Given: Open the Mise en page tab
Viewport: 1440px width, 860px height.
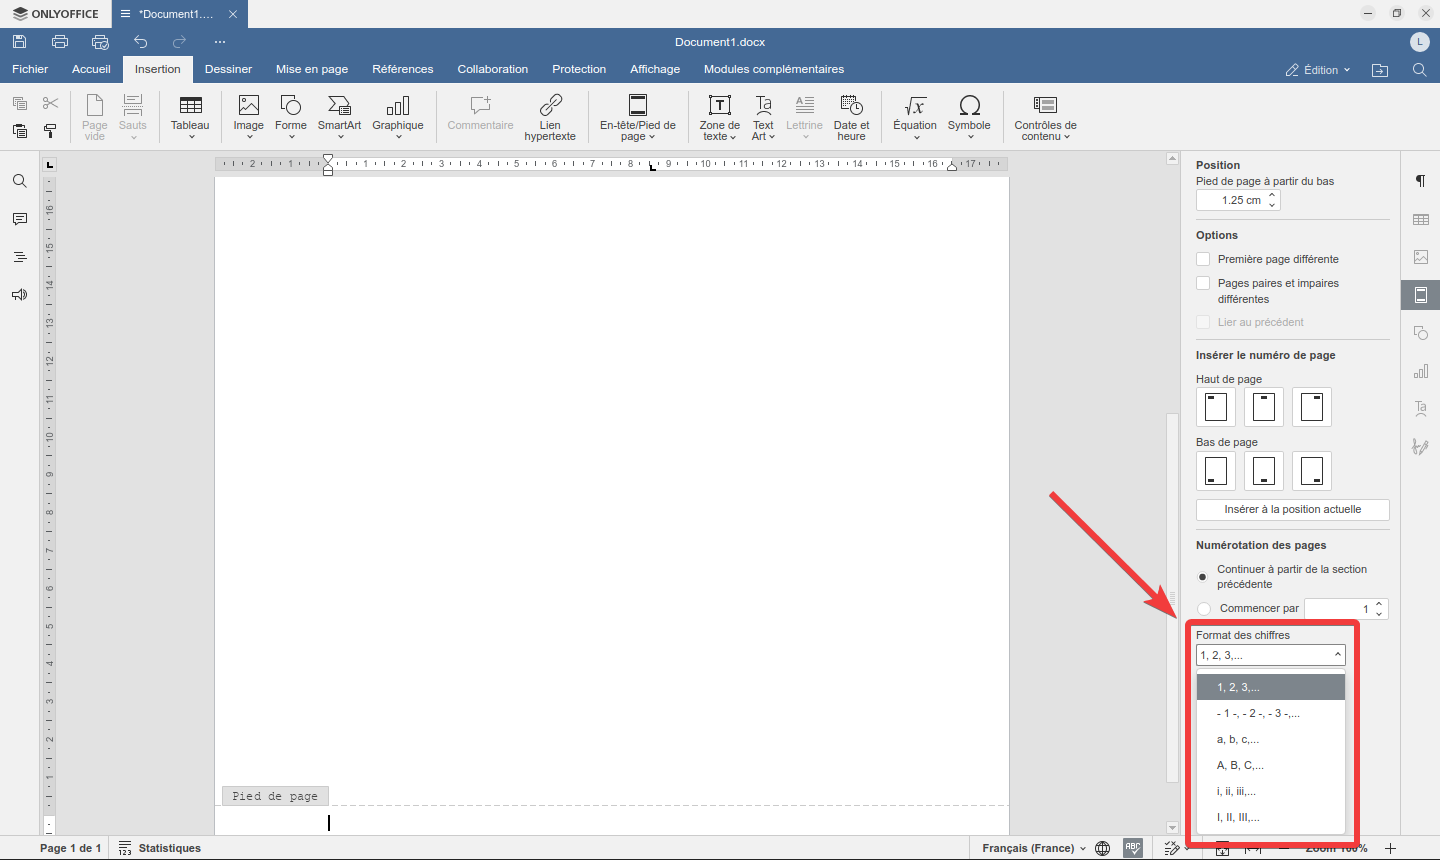Looking at the screenshot, I should pyautogui.click(x=312, y=69).
